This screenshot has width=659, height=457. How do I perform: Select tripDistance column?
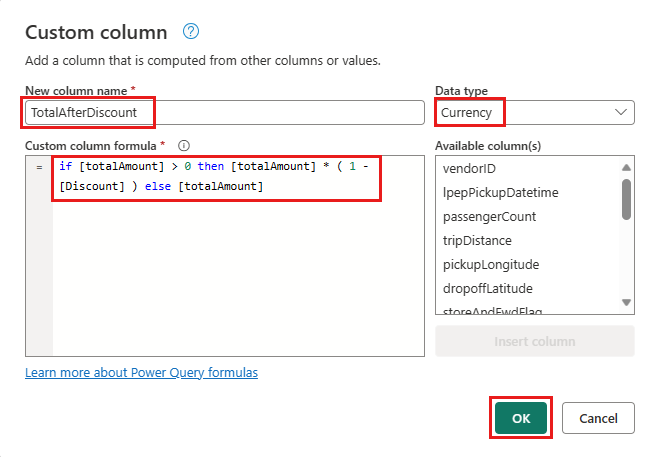(x=478, y=240)
